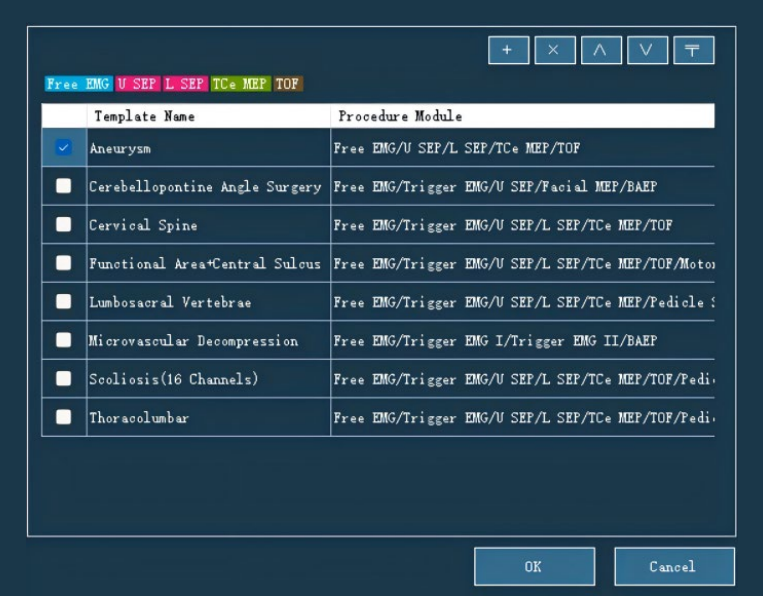Select the Microvascular Decompression template row
The image size is (764, 597).
(x=193, y=341)
